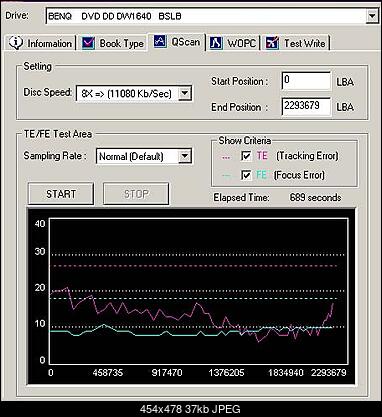Uncheck the FE Focus Error checkbox
This screenshot has height=417, width=382.
coord(246,175)
